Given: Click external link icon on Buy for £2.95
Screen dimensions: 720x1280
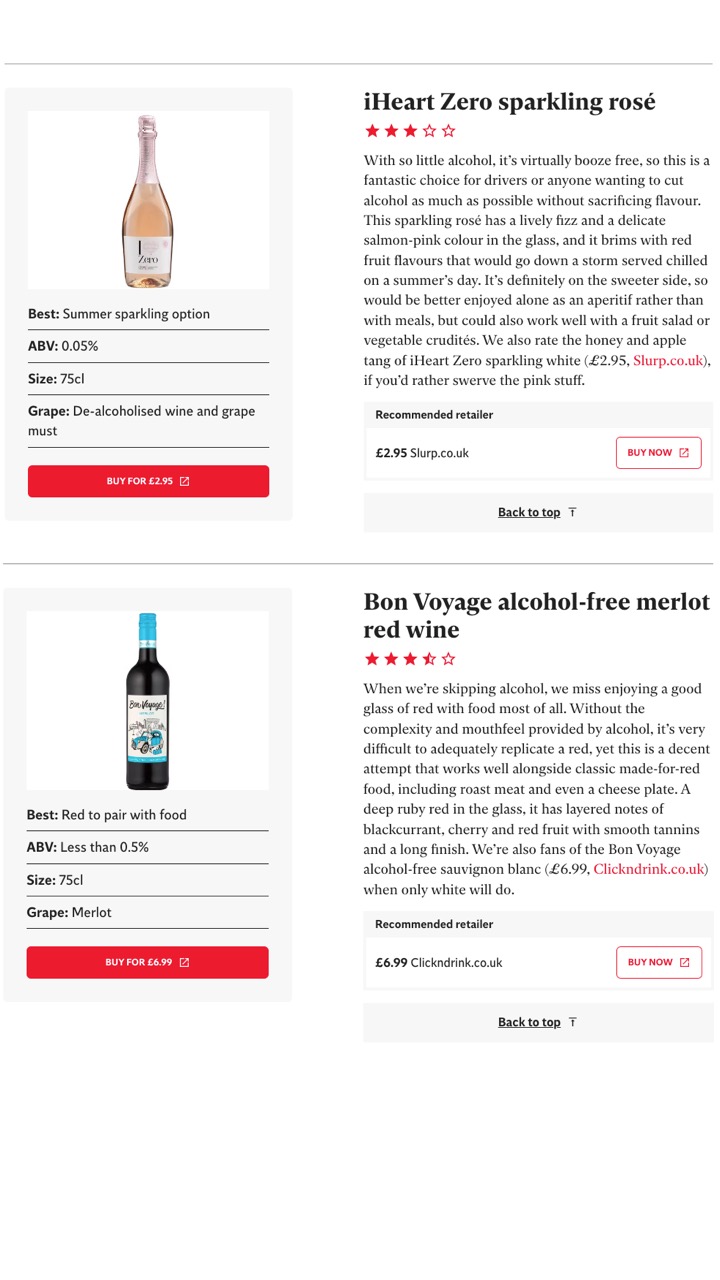Looking at the screenshot, I should [x=184, y=481].
